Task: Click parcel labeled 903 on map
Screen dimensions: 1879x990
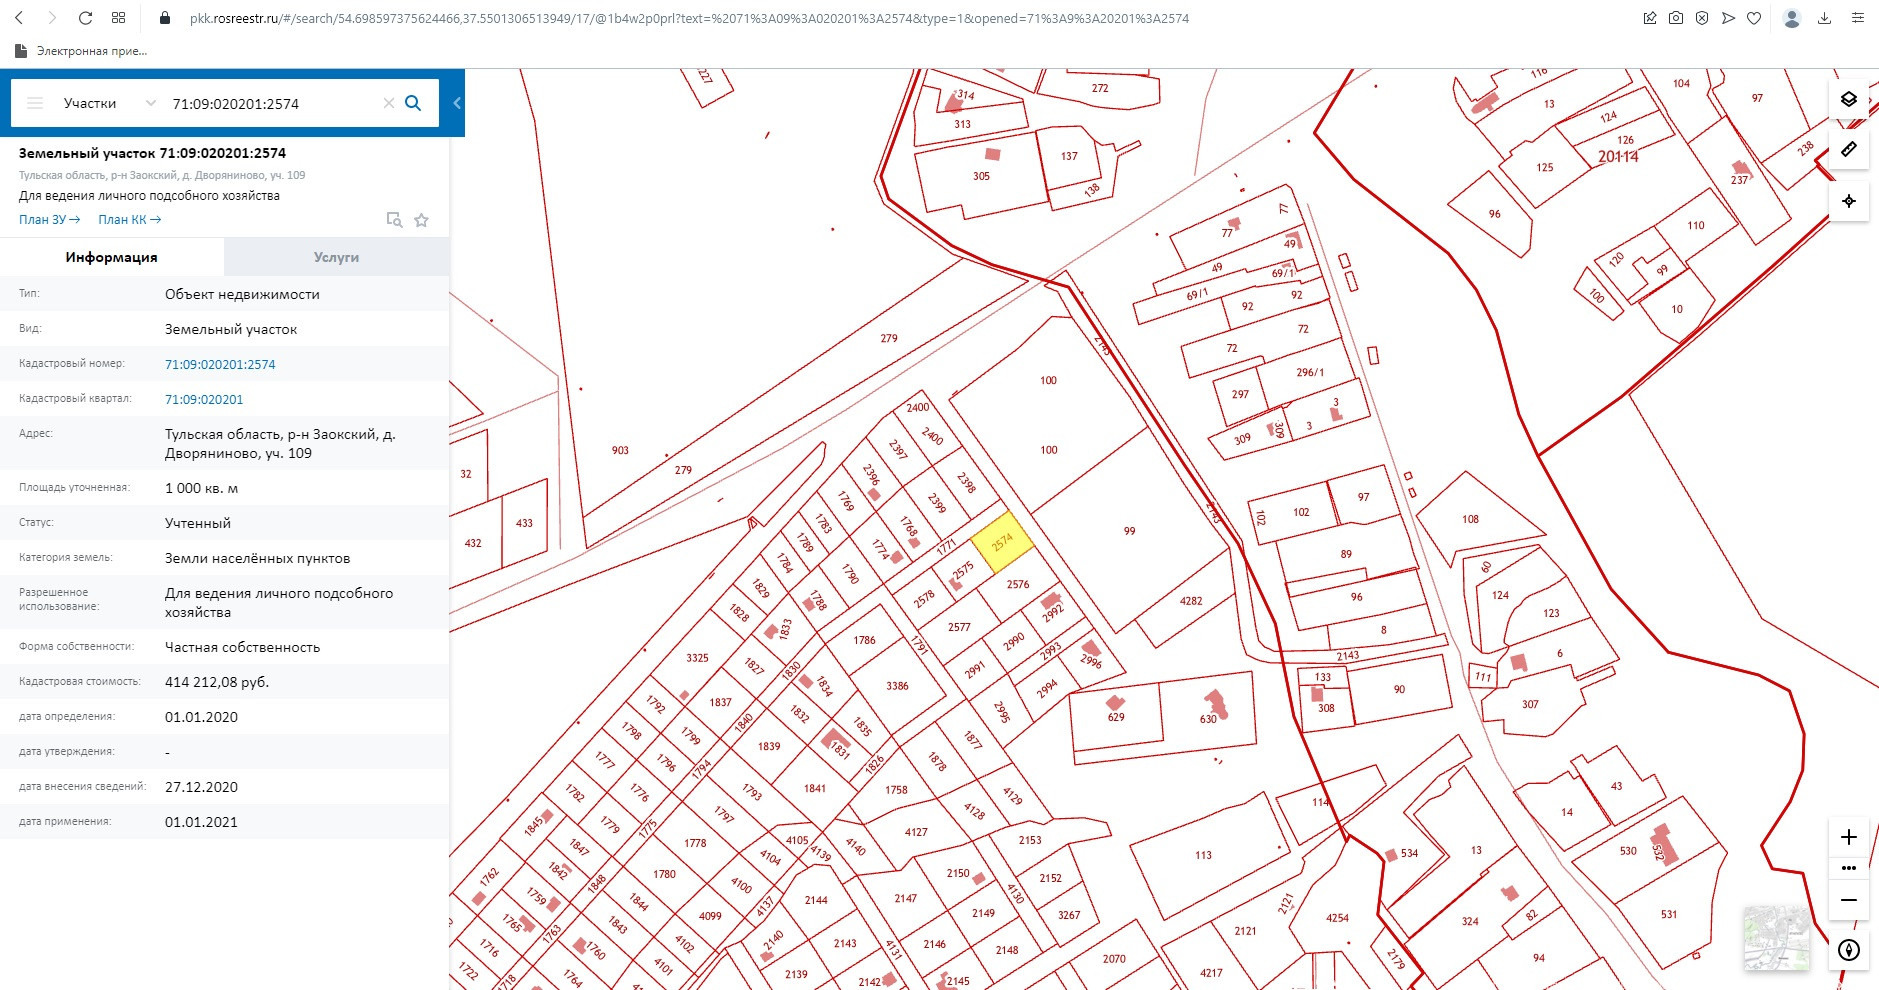Action: (x=620, y=450)
